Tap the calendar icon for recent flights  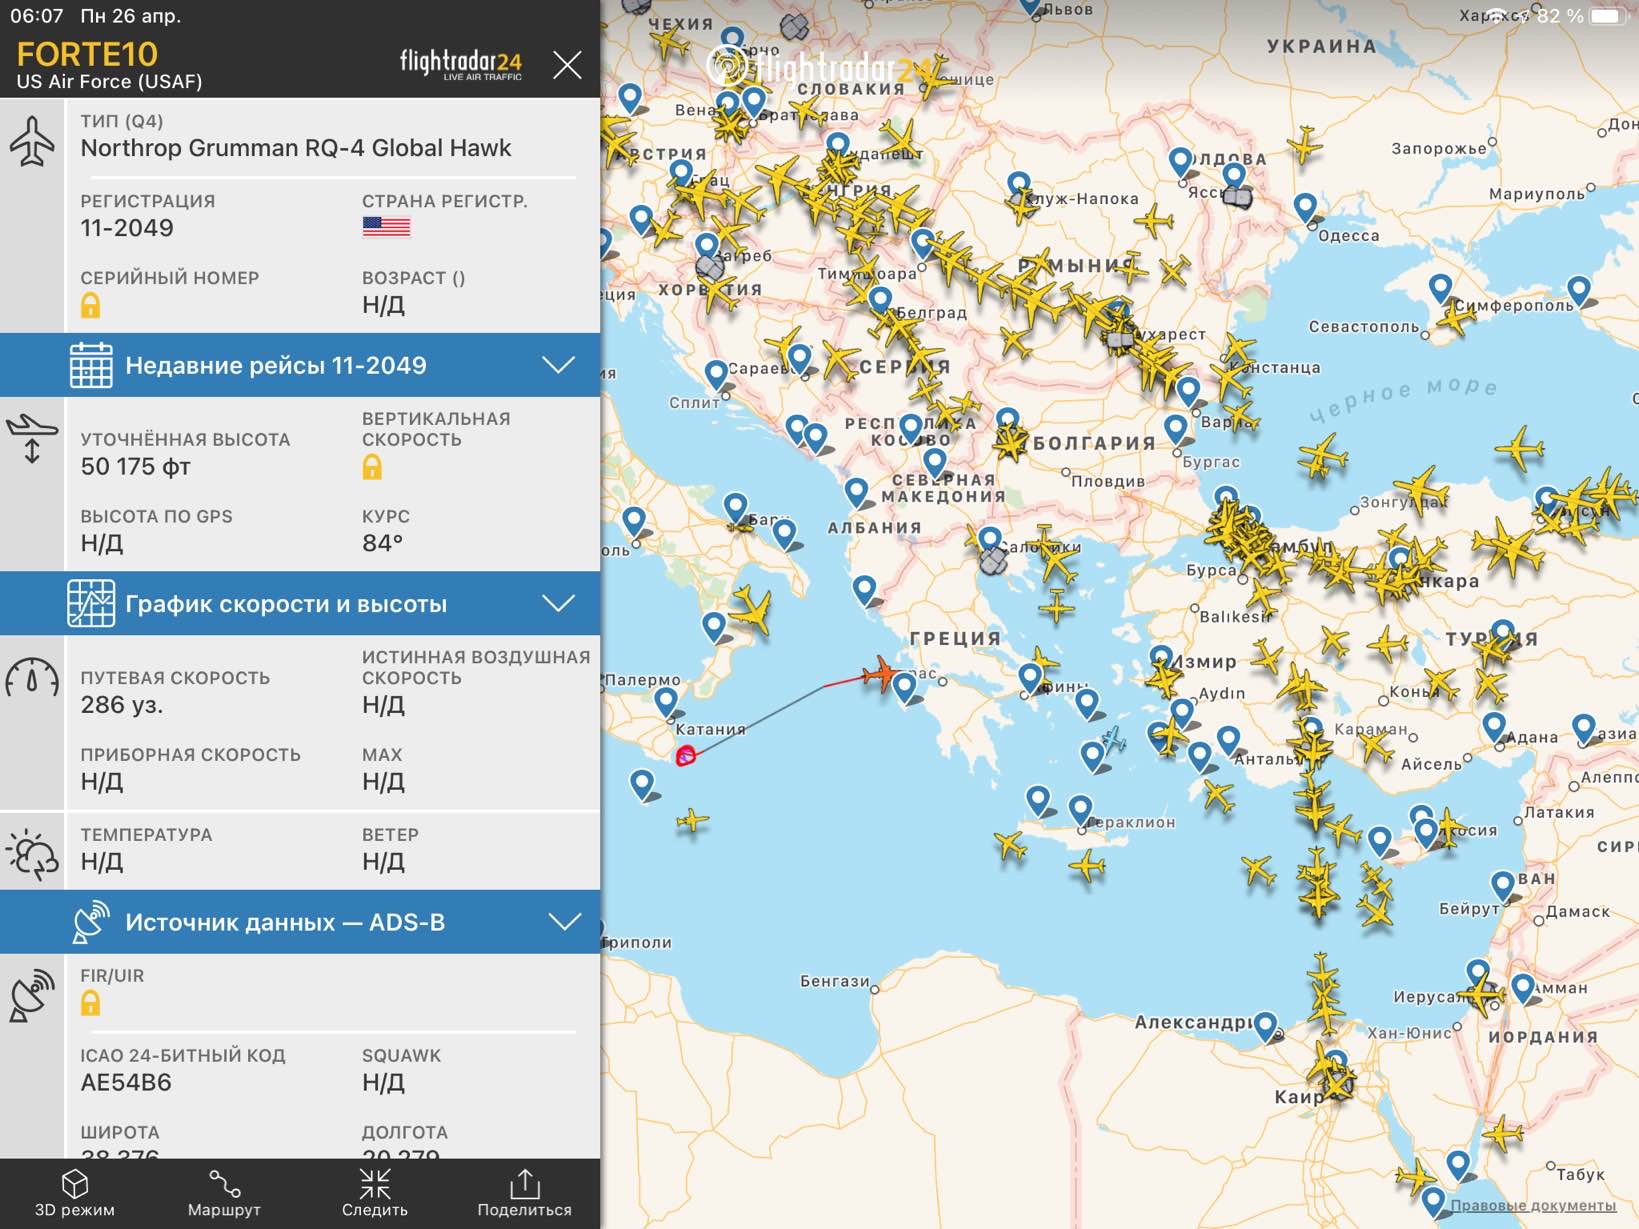90,364
